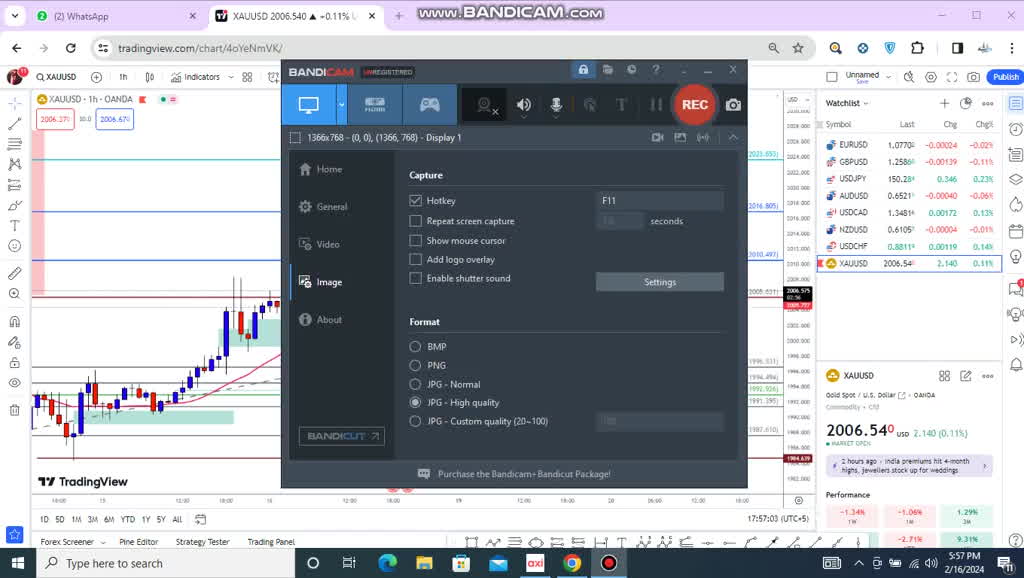
Task: Open the Indicators dropdown arrow
Action: 230,77
